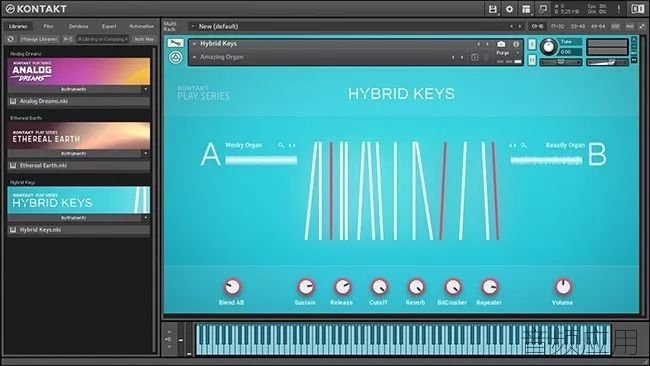
Task: Toggle AUX sends button in rack header
Action: pos(630,26)
